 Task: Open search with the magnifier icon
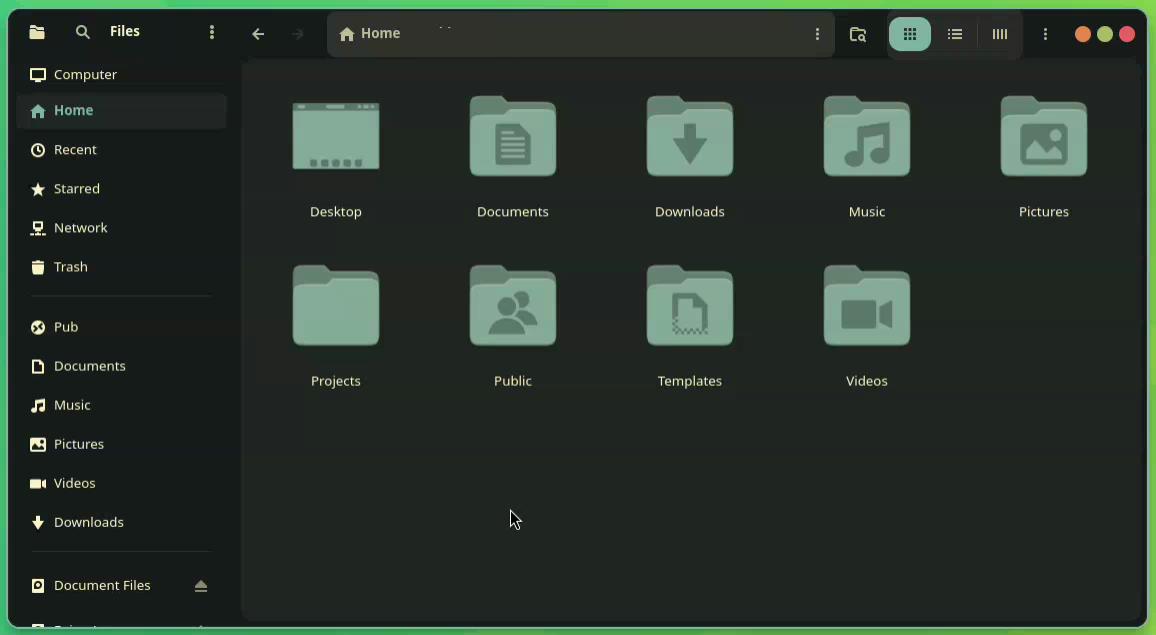pyautogui.click(x=83, y=32)
